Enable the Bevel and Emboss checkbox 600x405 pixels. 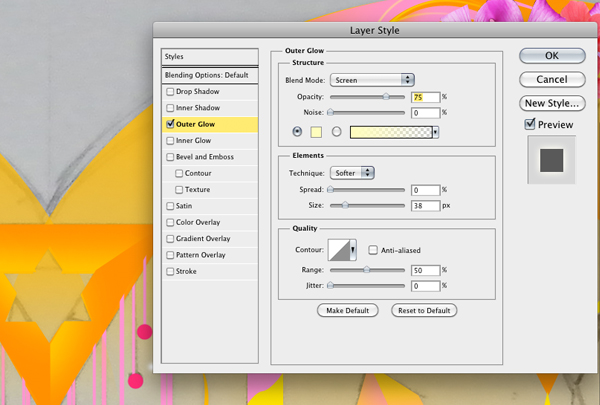(x=170, y=157)
